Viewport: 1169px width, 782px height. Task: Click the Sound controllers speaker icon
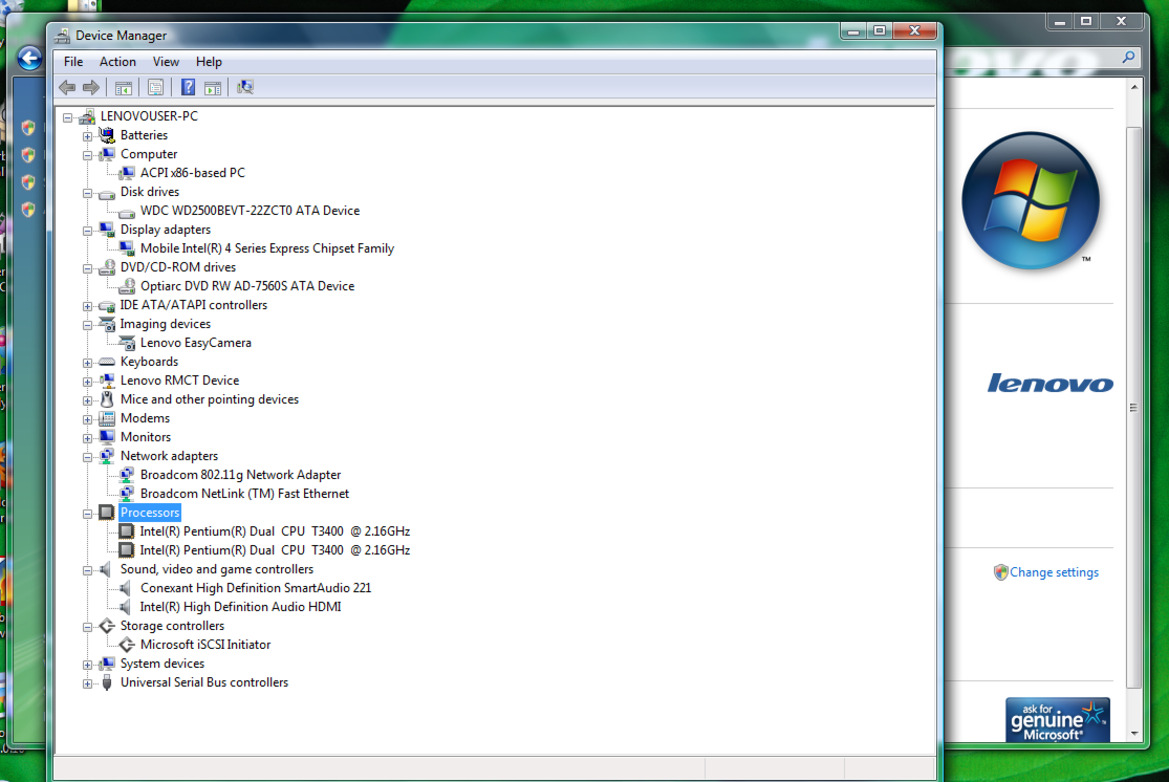click(x=107, y=569)
